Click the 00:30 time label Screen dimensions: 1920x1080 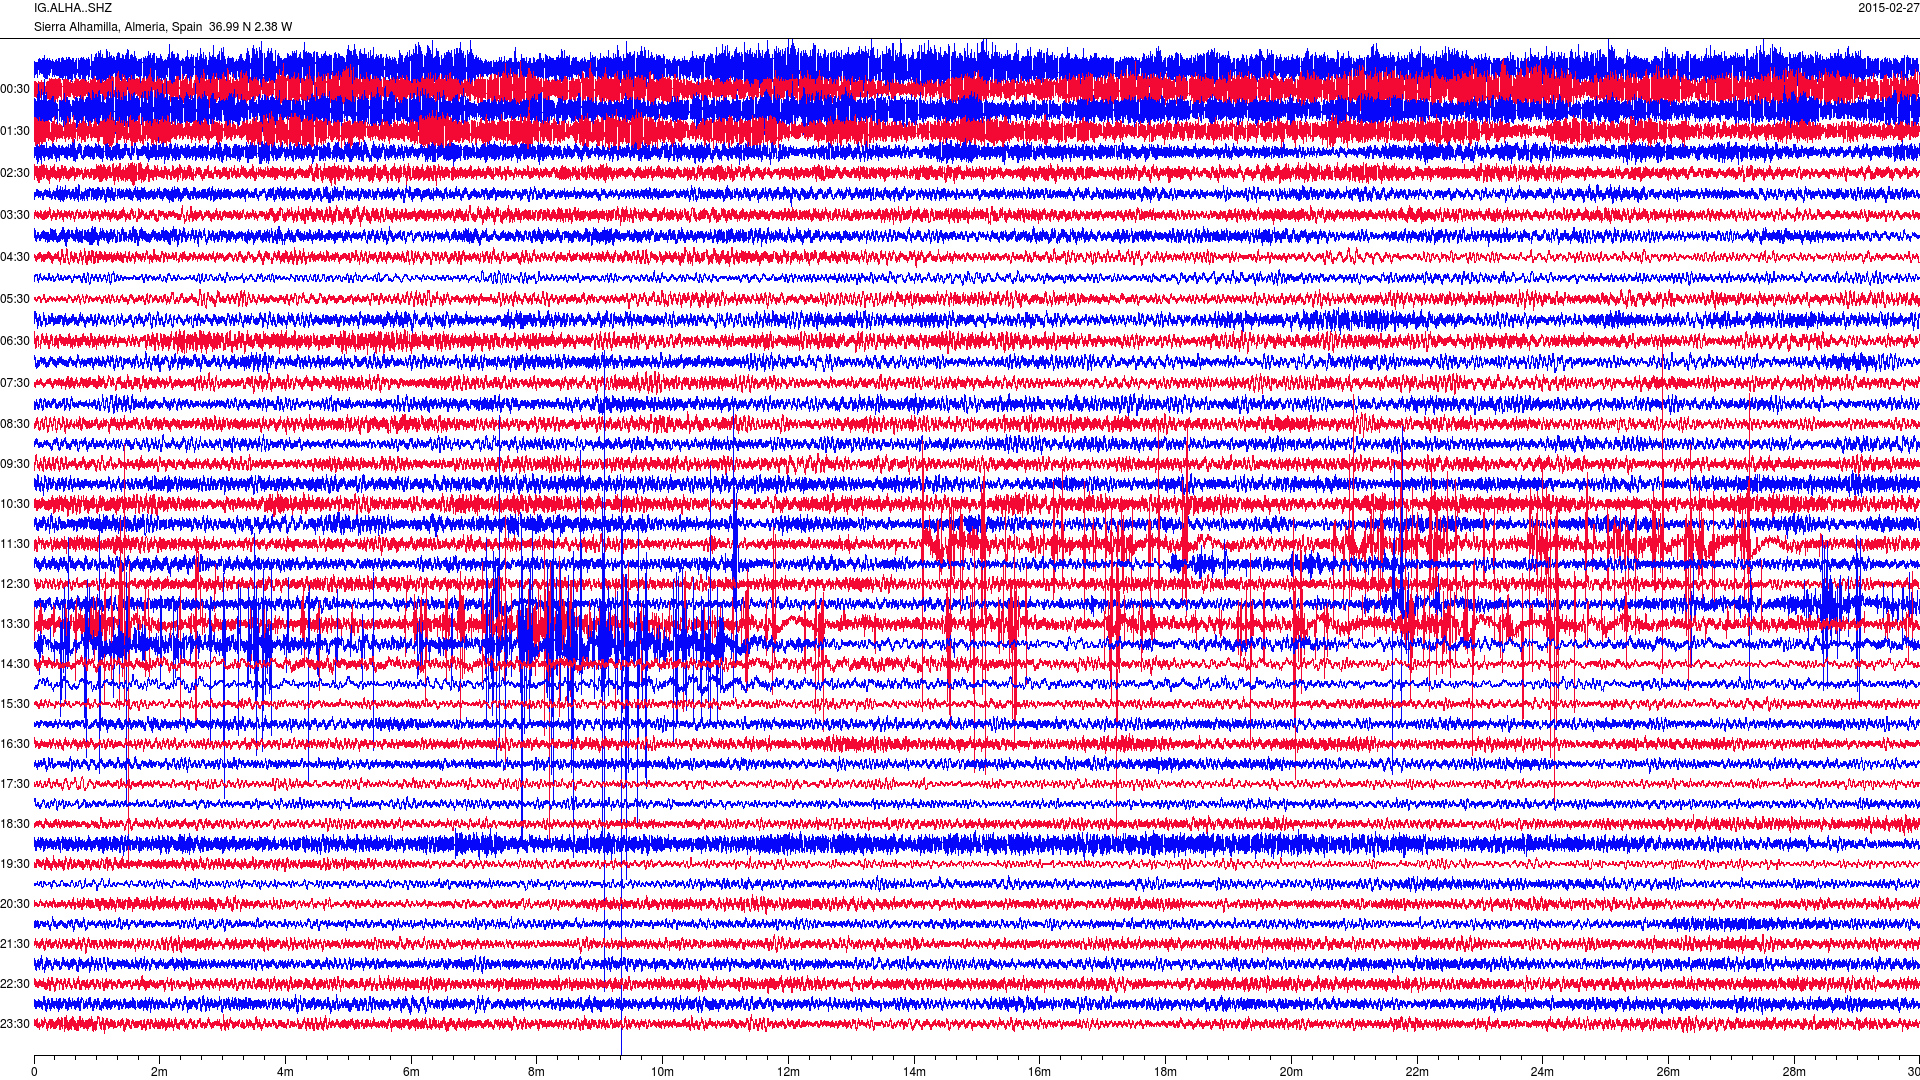pos(15,89)
